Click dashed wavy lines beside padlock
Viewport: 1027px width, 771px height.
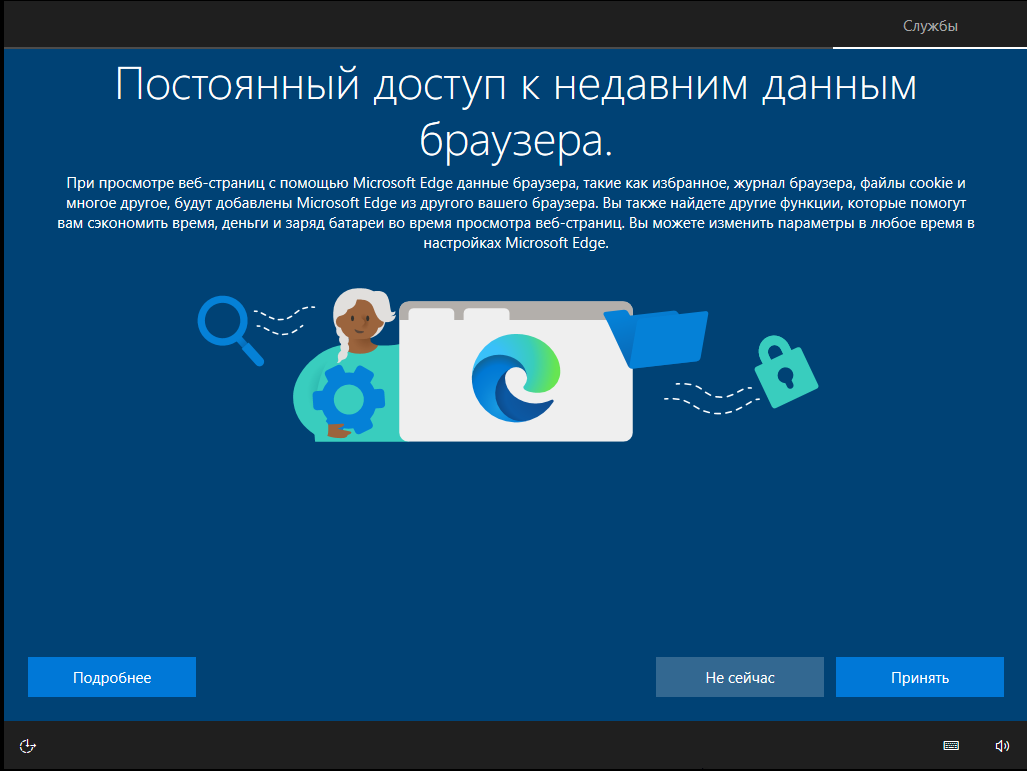point(711,398)
